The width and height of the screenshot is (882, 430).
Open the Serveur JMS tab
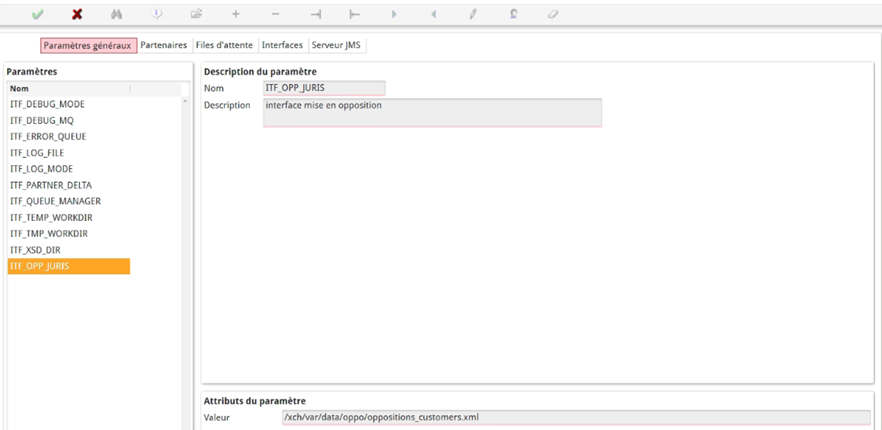[x=336, y=45]
